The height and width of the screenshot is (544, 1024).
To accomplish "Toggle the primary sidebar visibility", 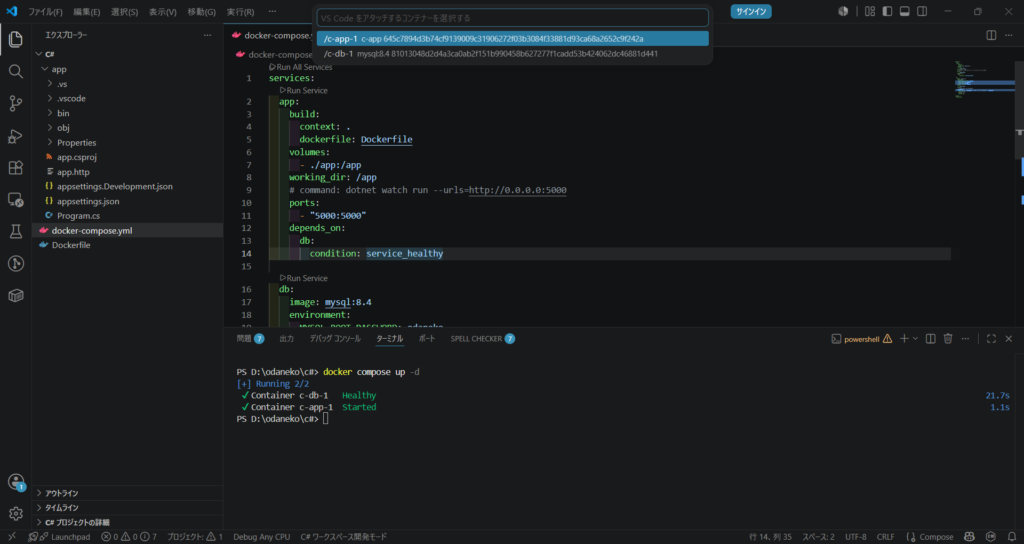I will click(887, 11).
